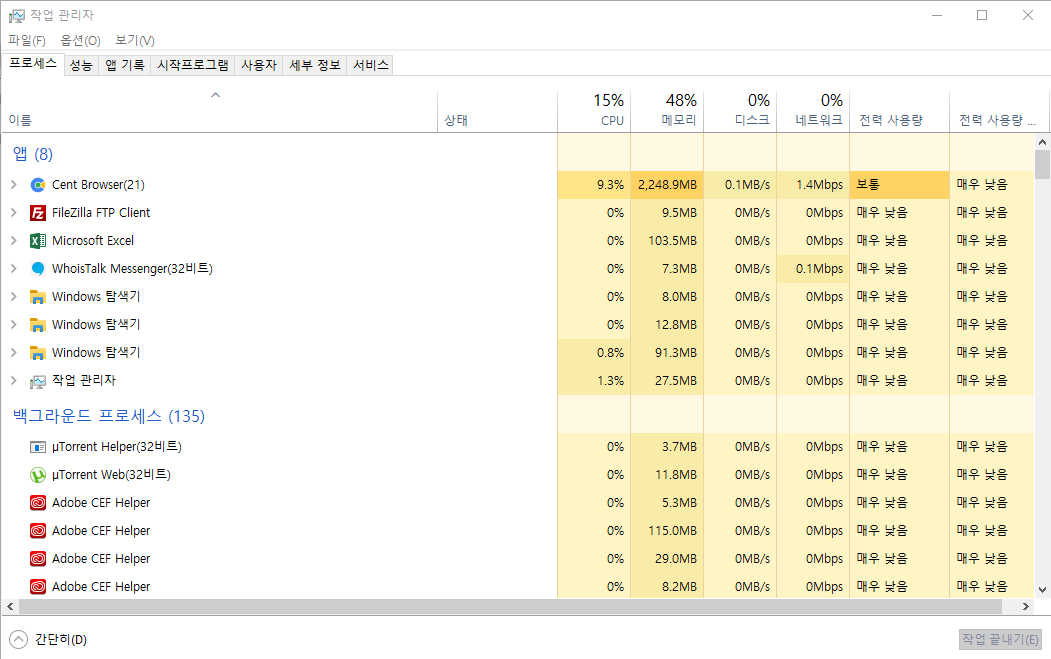Click the 간단히(D) label

click(x=61, y=640)
